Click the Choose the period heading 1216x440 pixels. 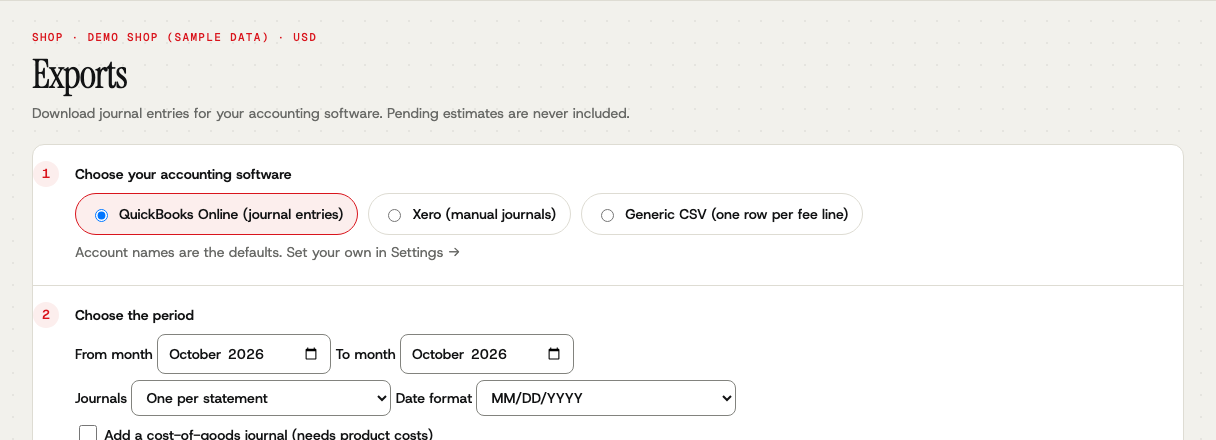pyautogui.click(x=134, y=315)
